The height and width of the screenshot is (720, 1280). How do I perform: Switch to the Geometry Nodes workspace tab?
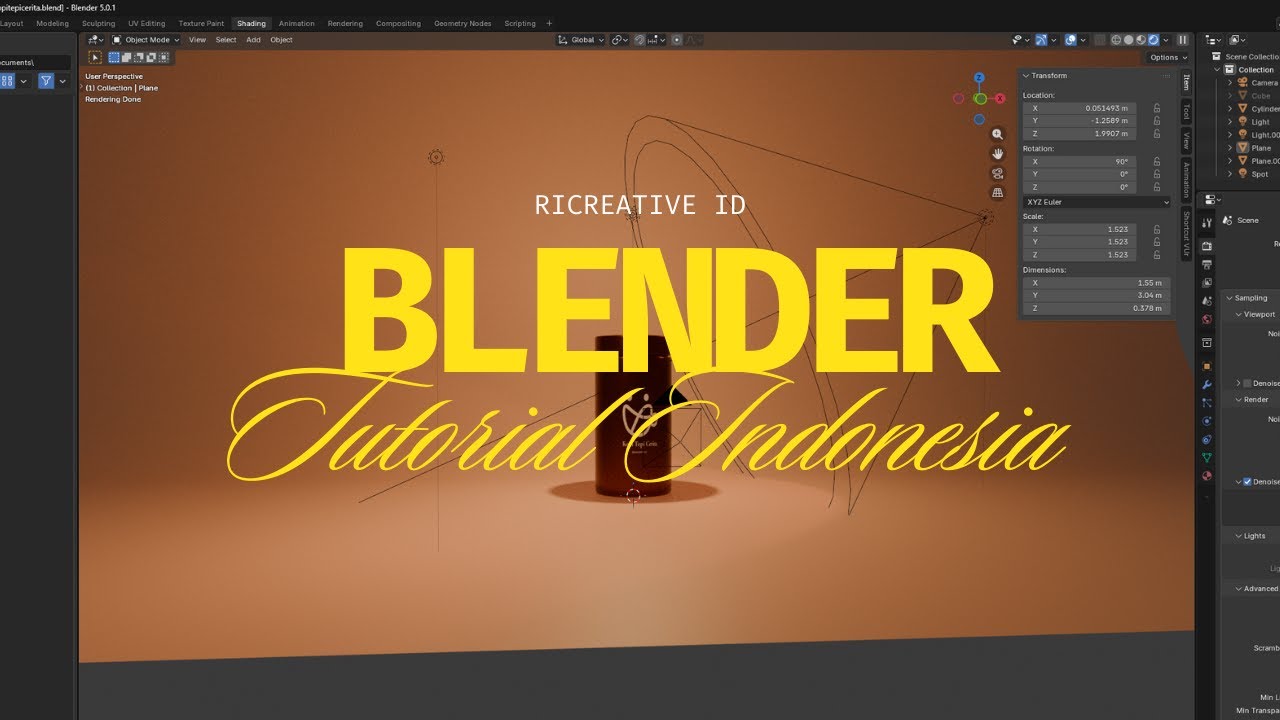tap(462, 23)
